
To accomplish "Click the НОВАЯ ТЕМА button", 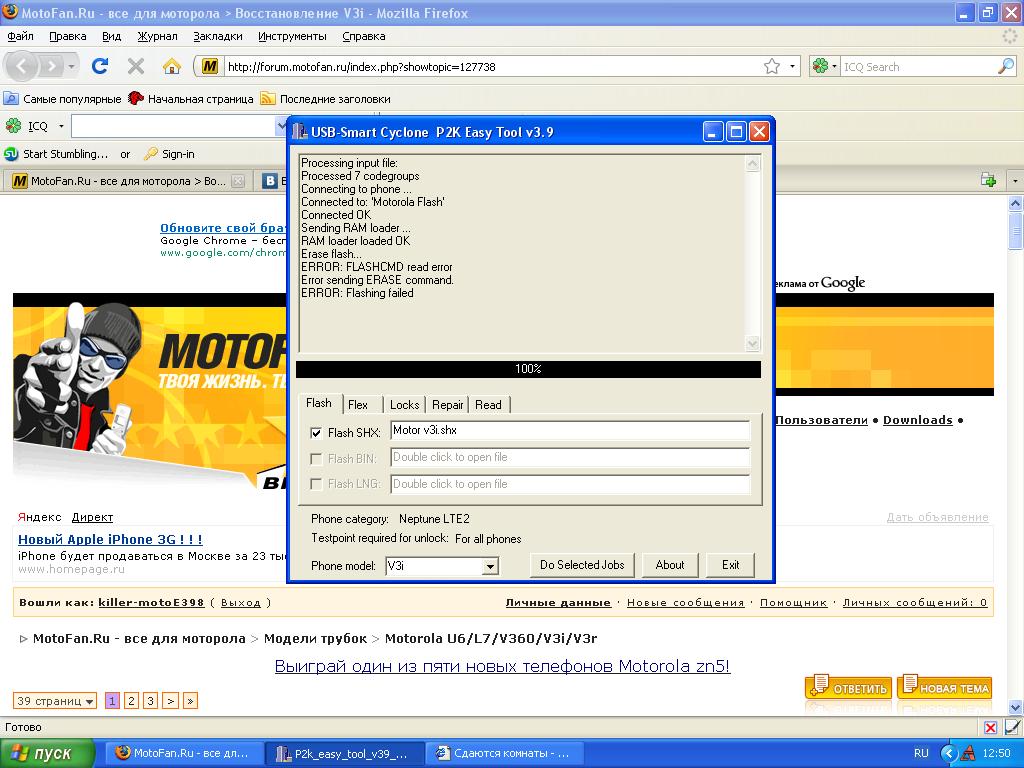I will click(x=945, y=688).
